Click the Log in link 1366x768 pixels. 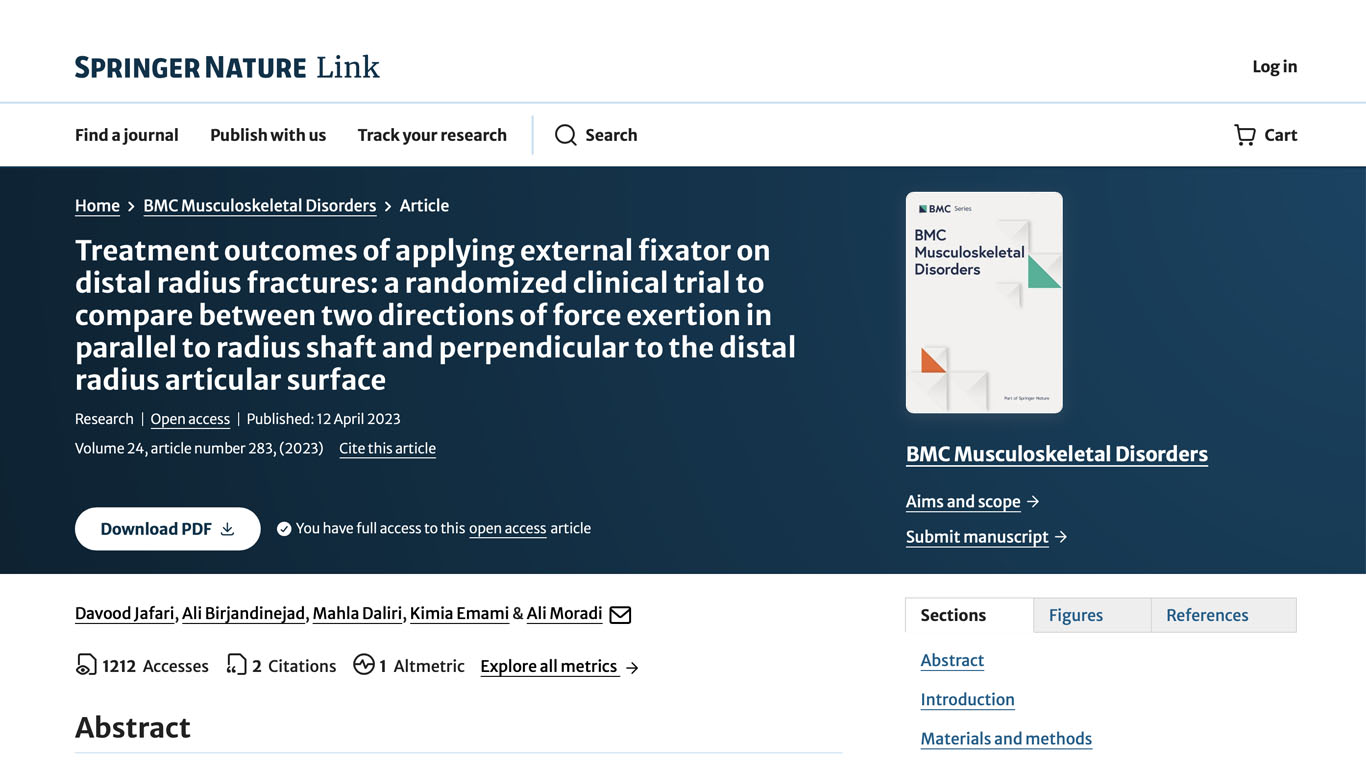pos(1274,67)
